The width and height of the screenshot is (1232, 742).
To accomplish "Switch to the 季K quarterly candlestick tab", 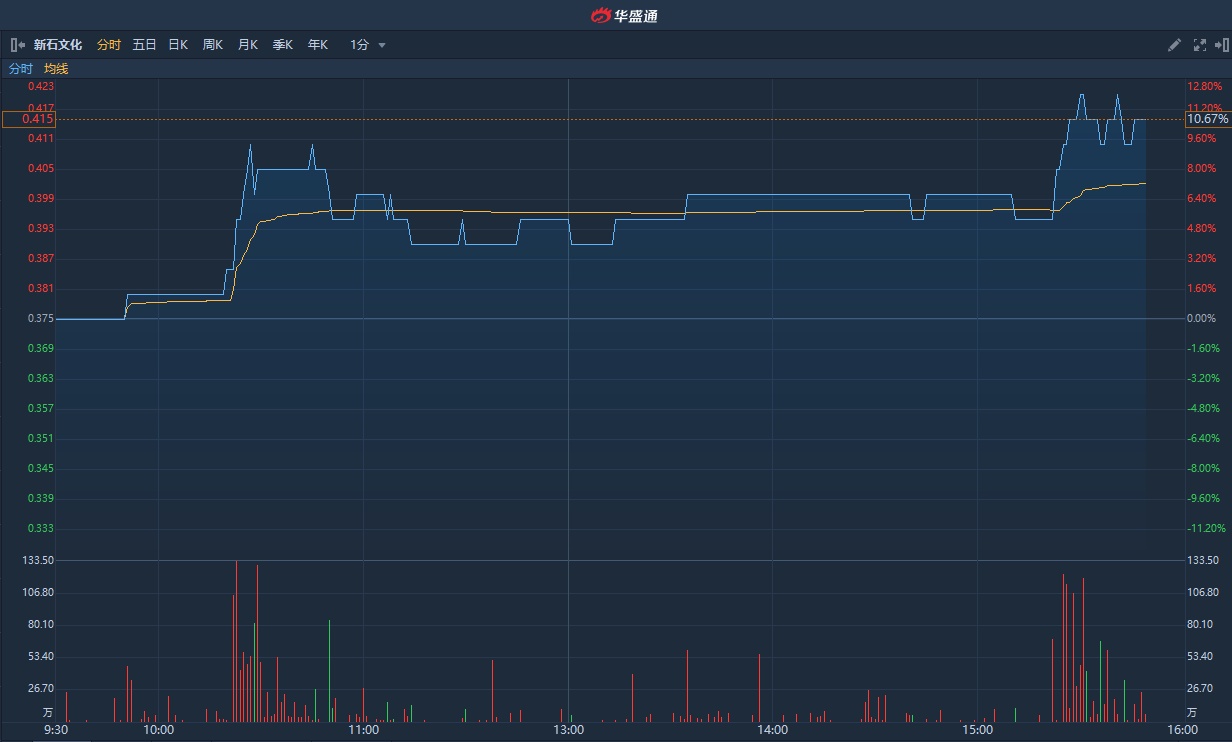I will click(283, 45).
